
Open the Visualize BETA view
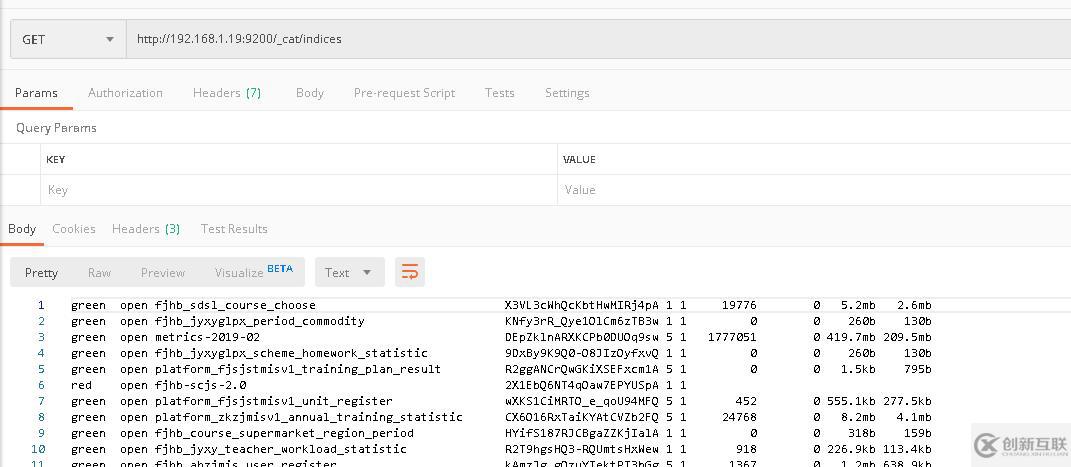click(x=254, y=272)
